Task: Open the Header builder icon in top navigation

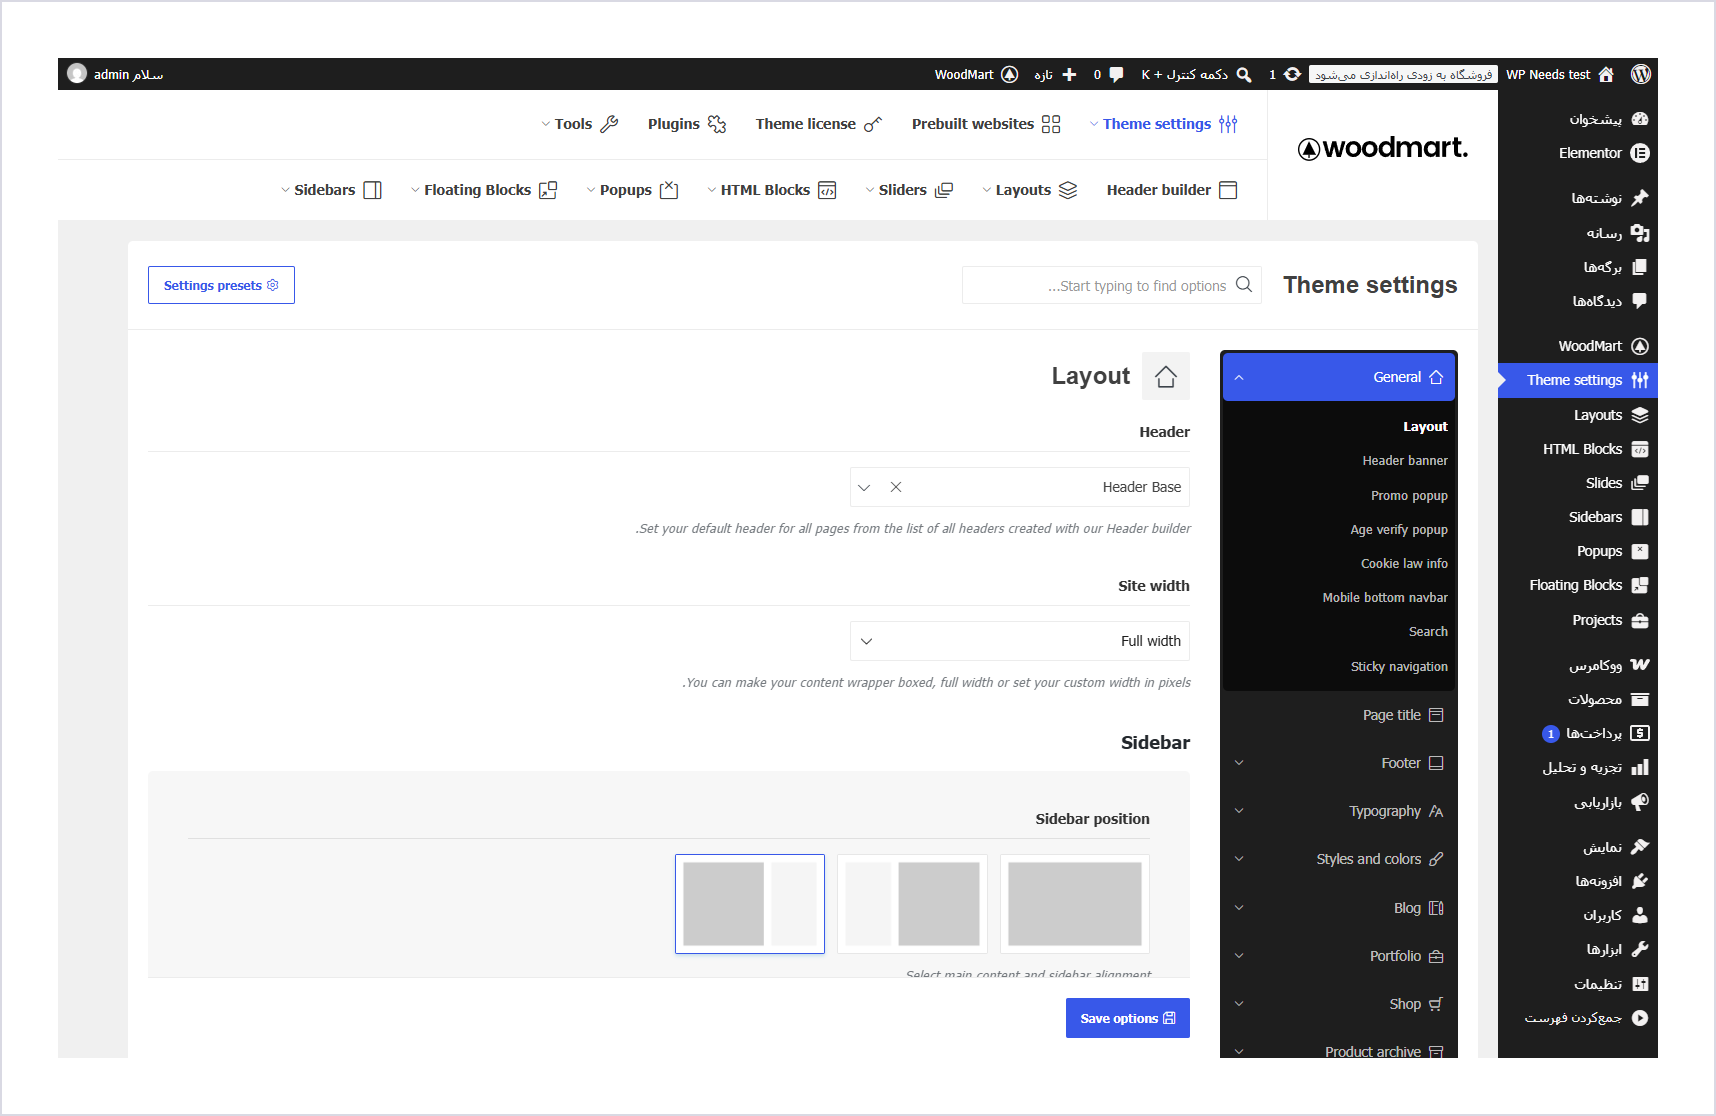Action: (1229, 190)
